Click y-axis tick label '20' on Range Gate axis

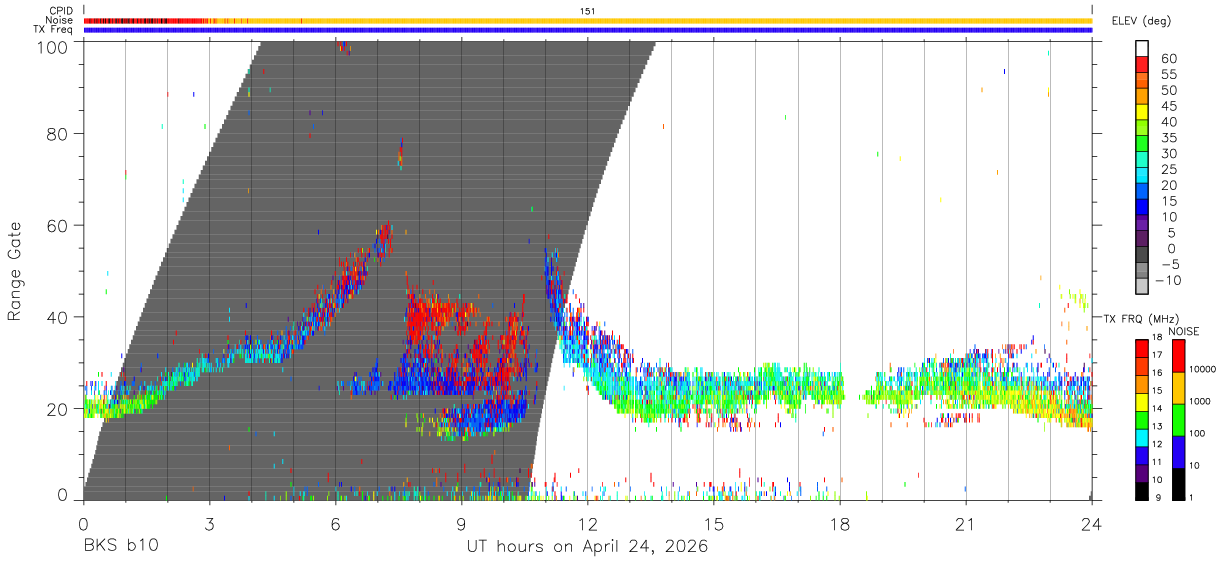pos(58,408)
